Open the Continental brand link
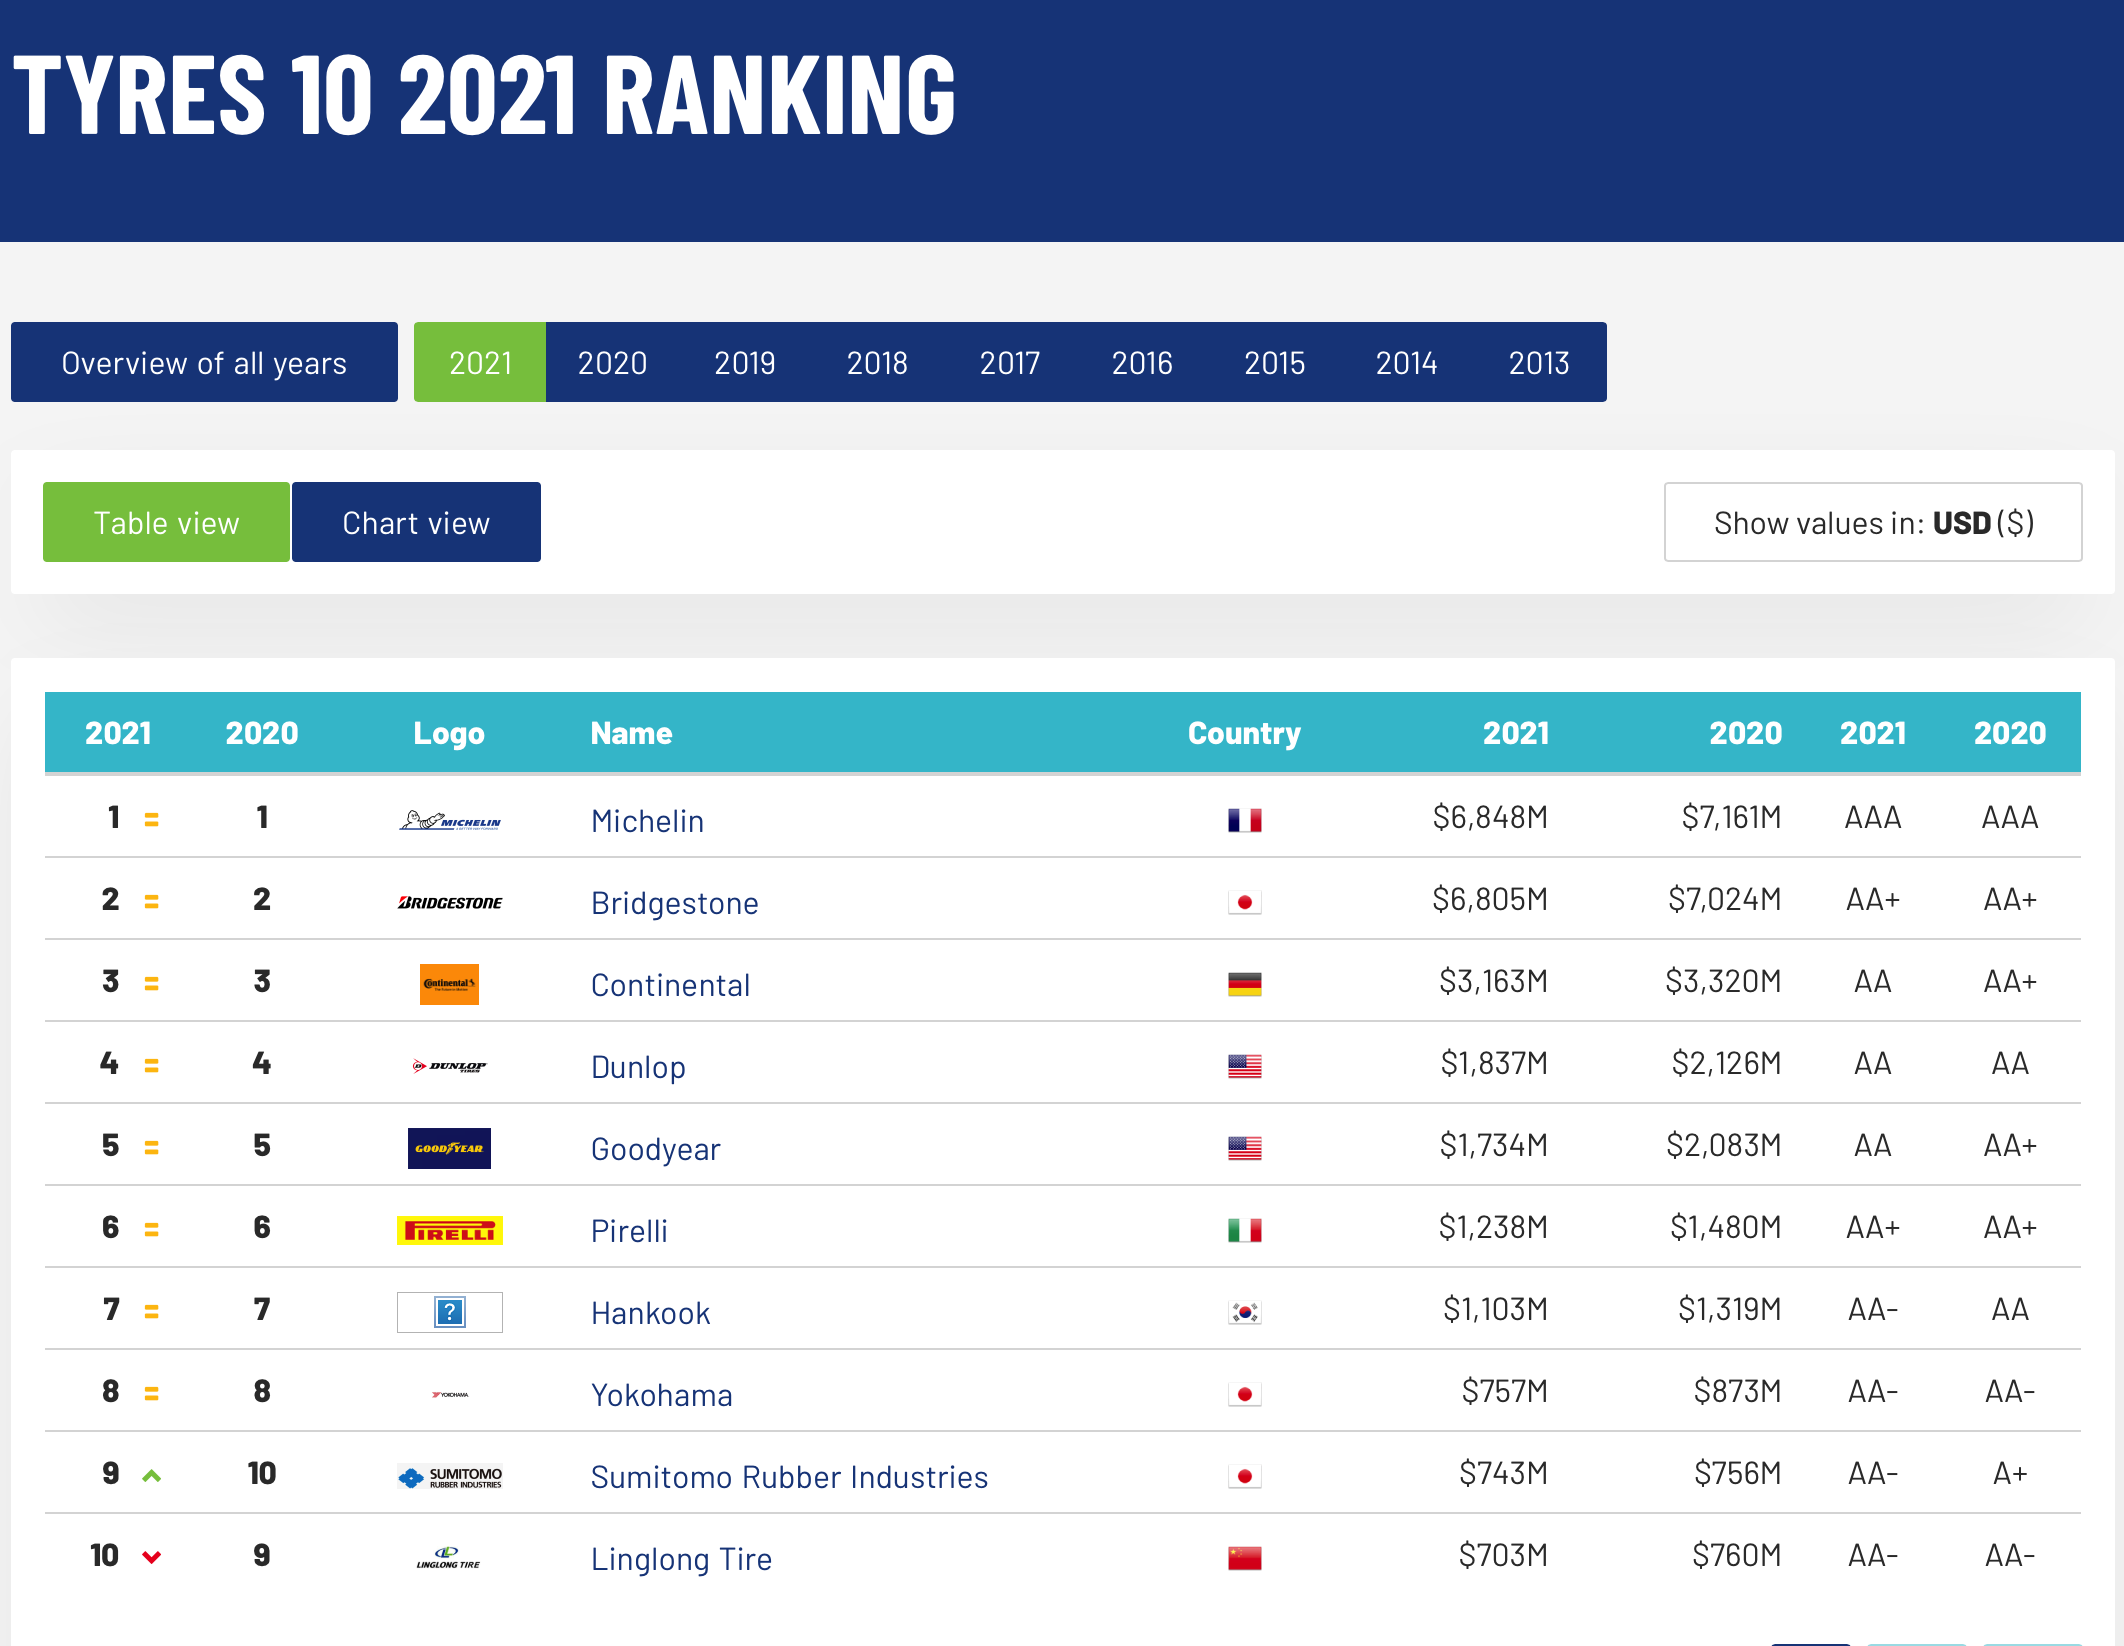 pyautogui.click(x=670, y=985)
